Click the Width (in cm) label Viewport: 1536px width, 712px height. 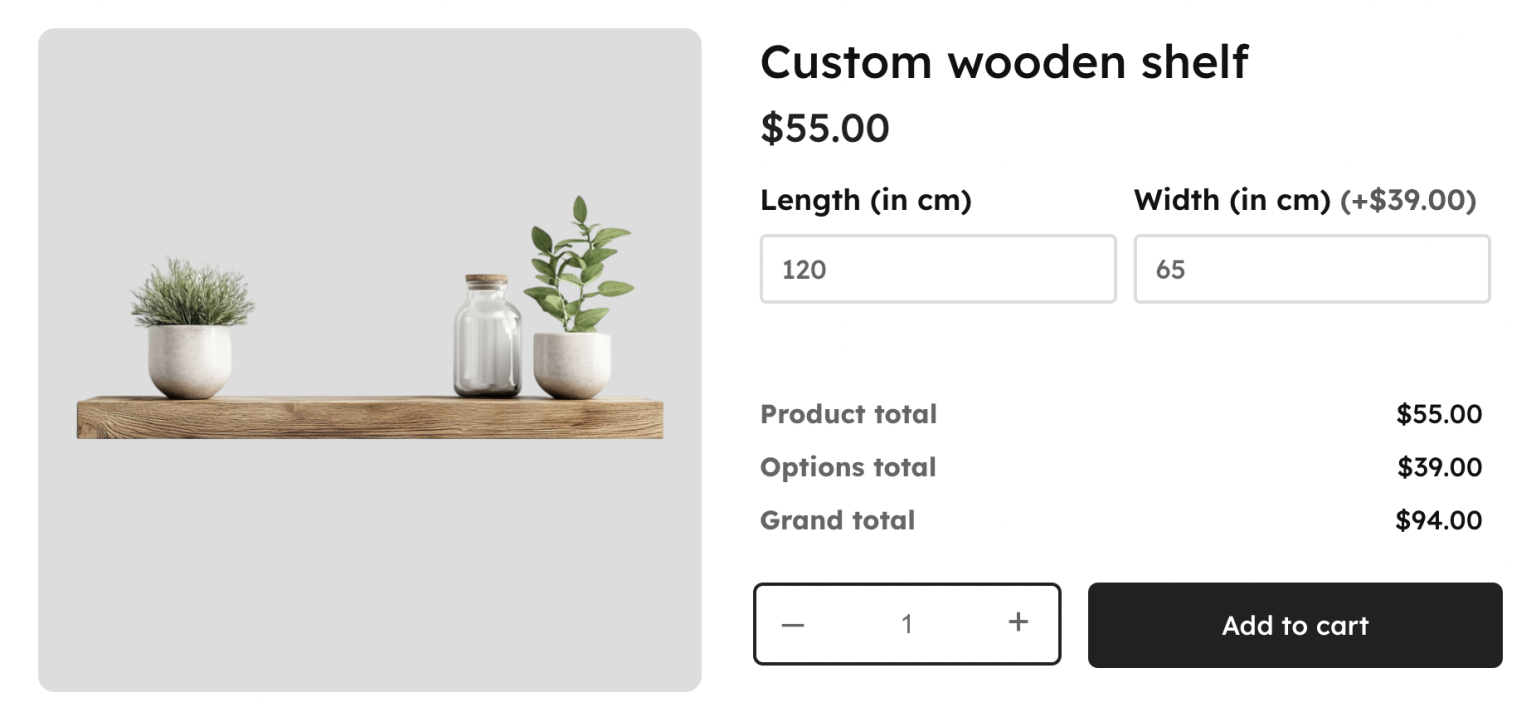click(1232, 200)
